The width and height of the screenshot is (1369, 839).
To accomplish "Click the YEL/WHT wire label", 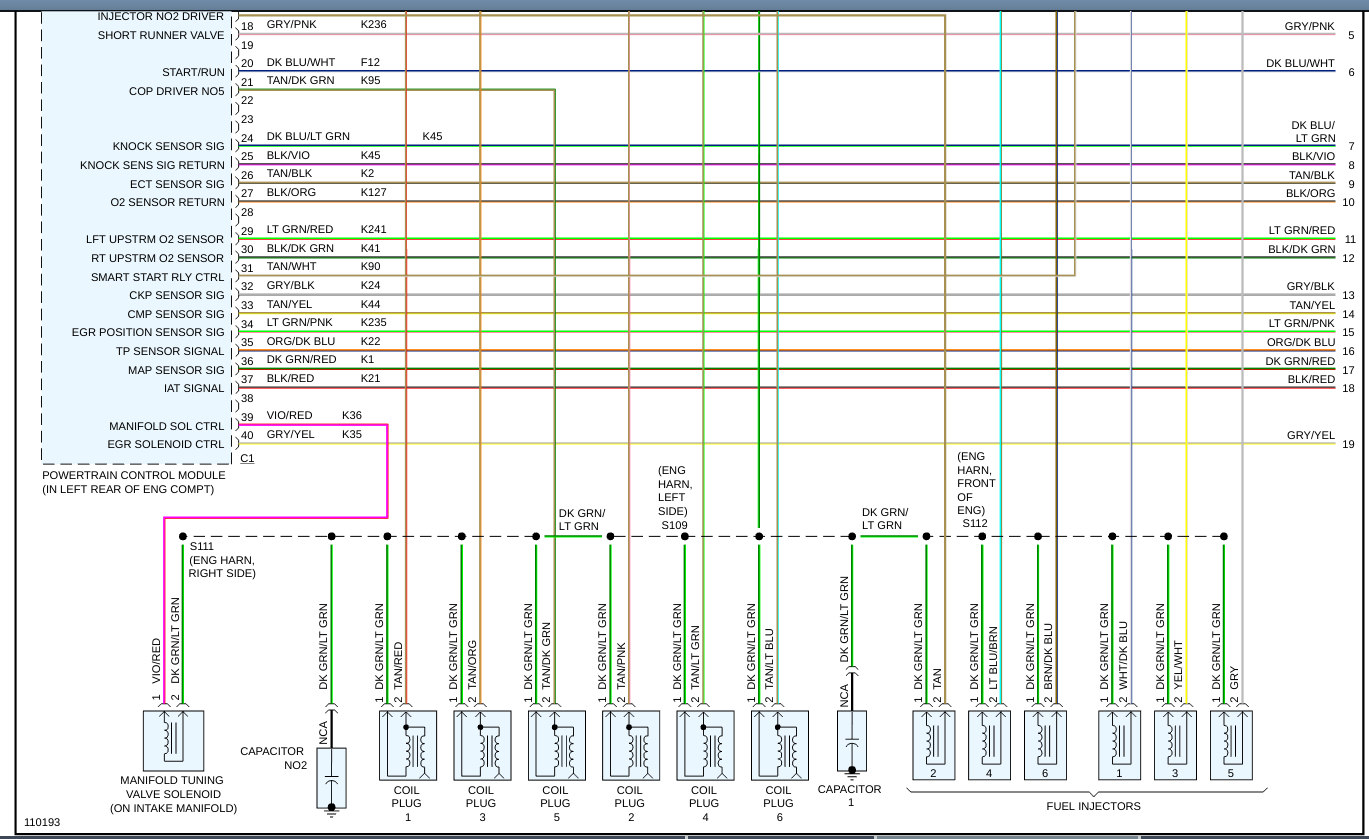I will tap(1180, 666).
